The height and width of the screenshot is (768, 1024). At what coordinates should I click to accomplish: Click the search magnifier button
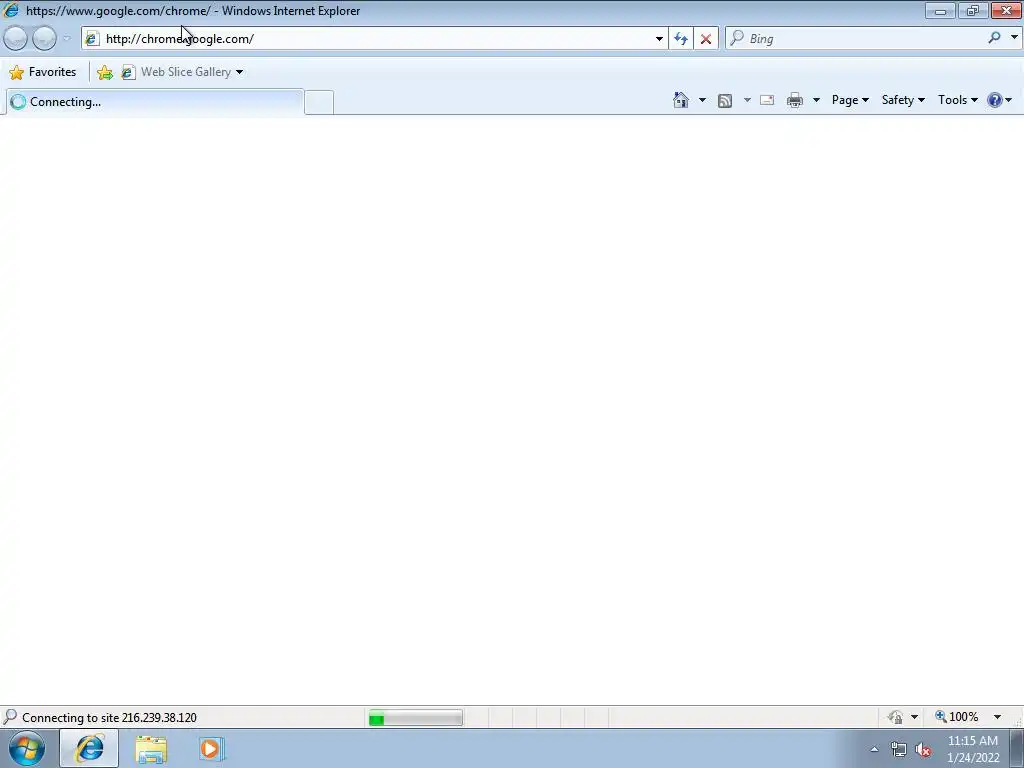click(994, 38)
